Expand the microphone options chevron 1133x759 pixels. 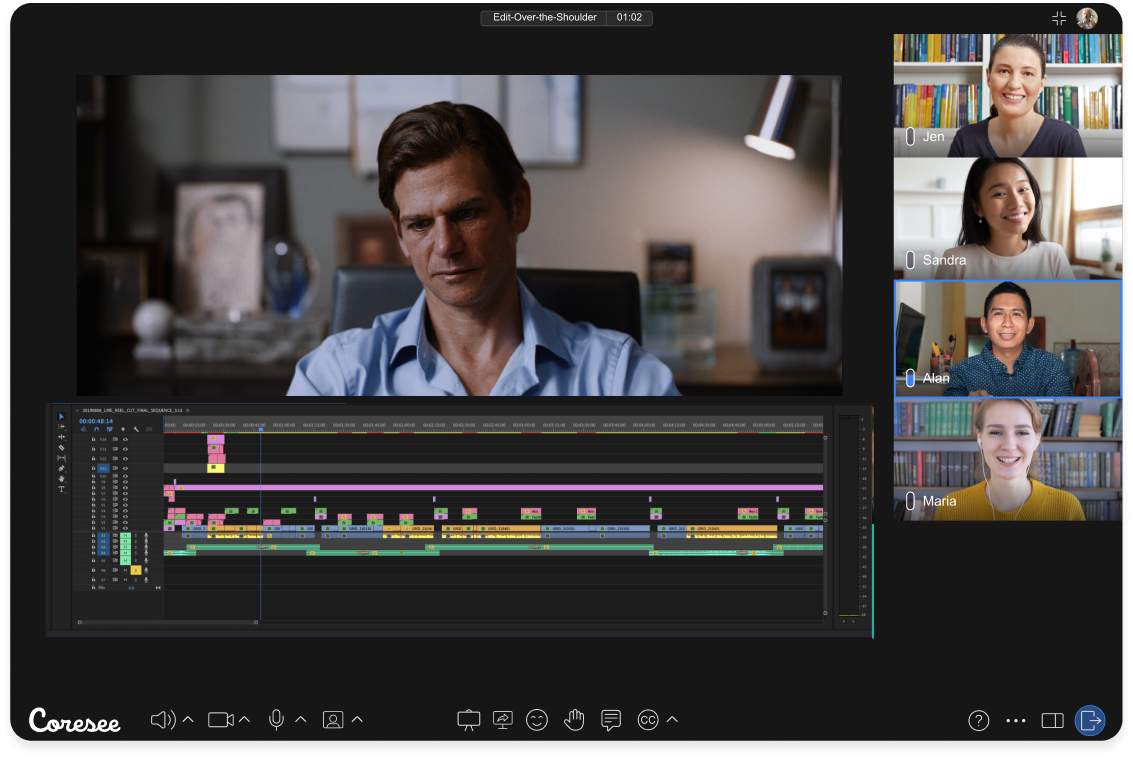tap(301, 720)
